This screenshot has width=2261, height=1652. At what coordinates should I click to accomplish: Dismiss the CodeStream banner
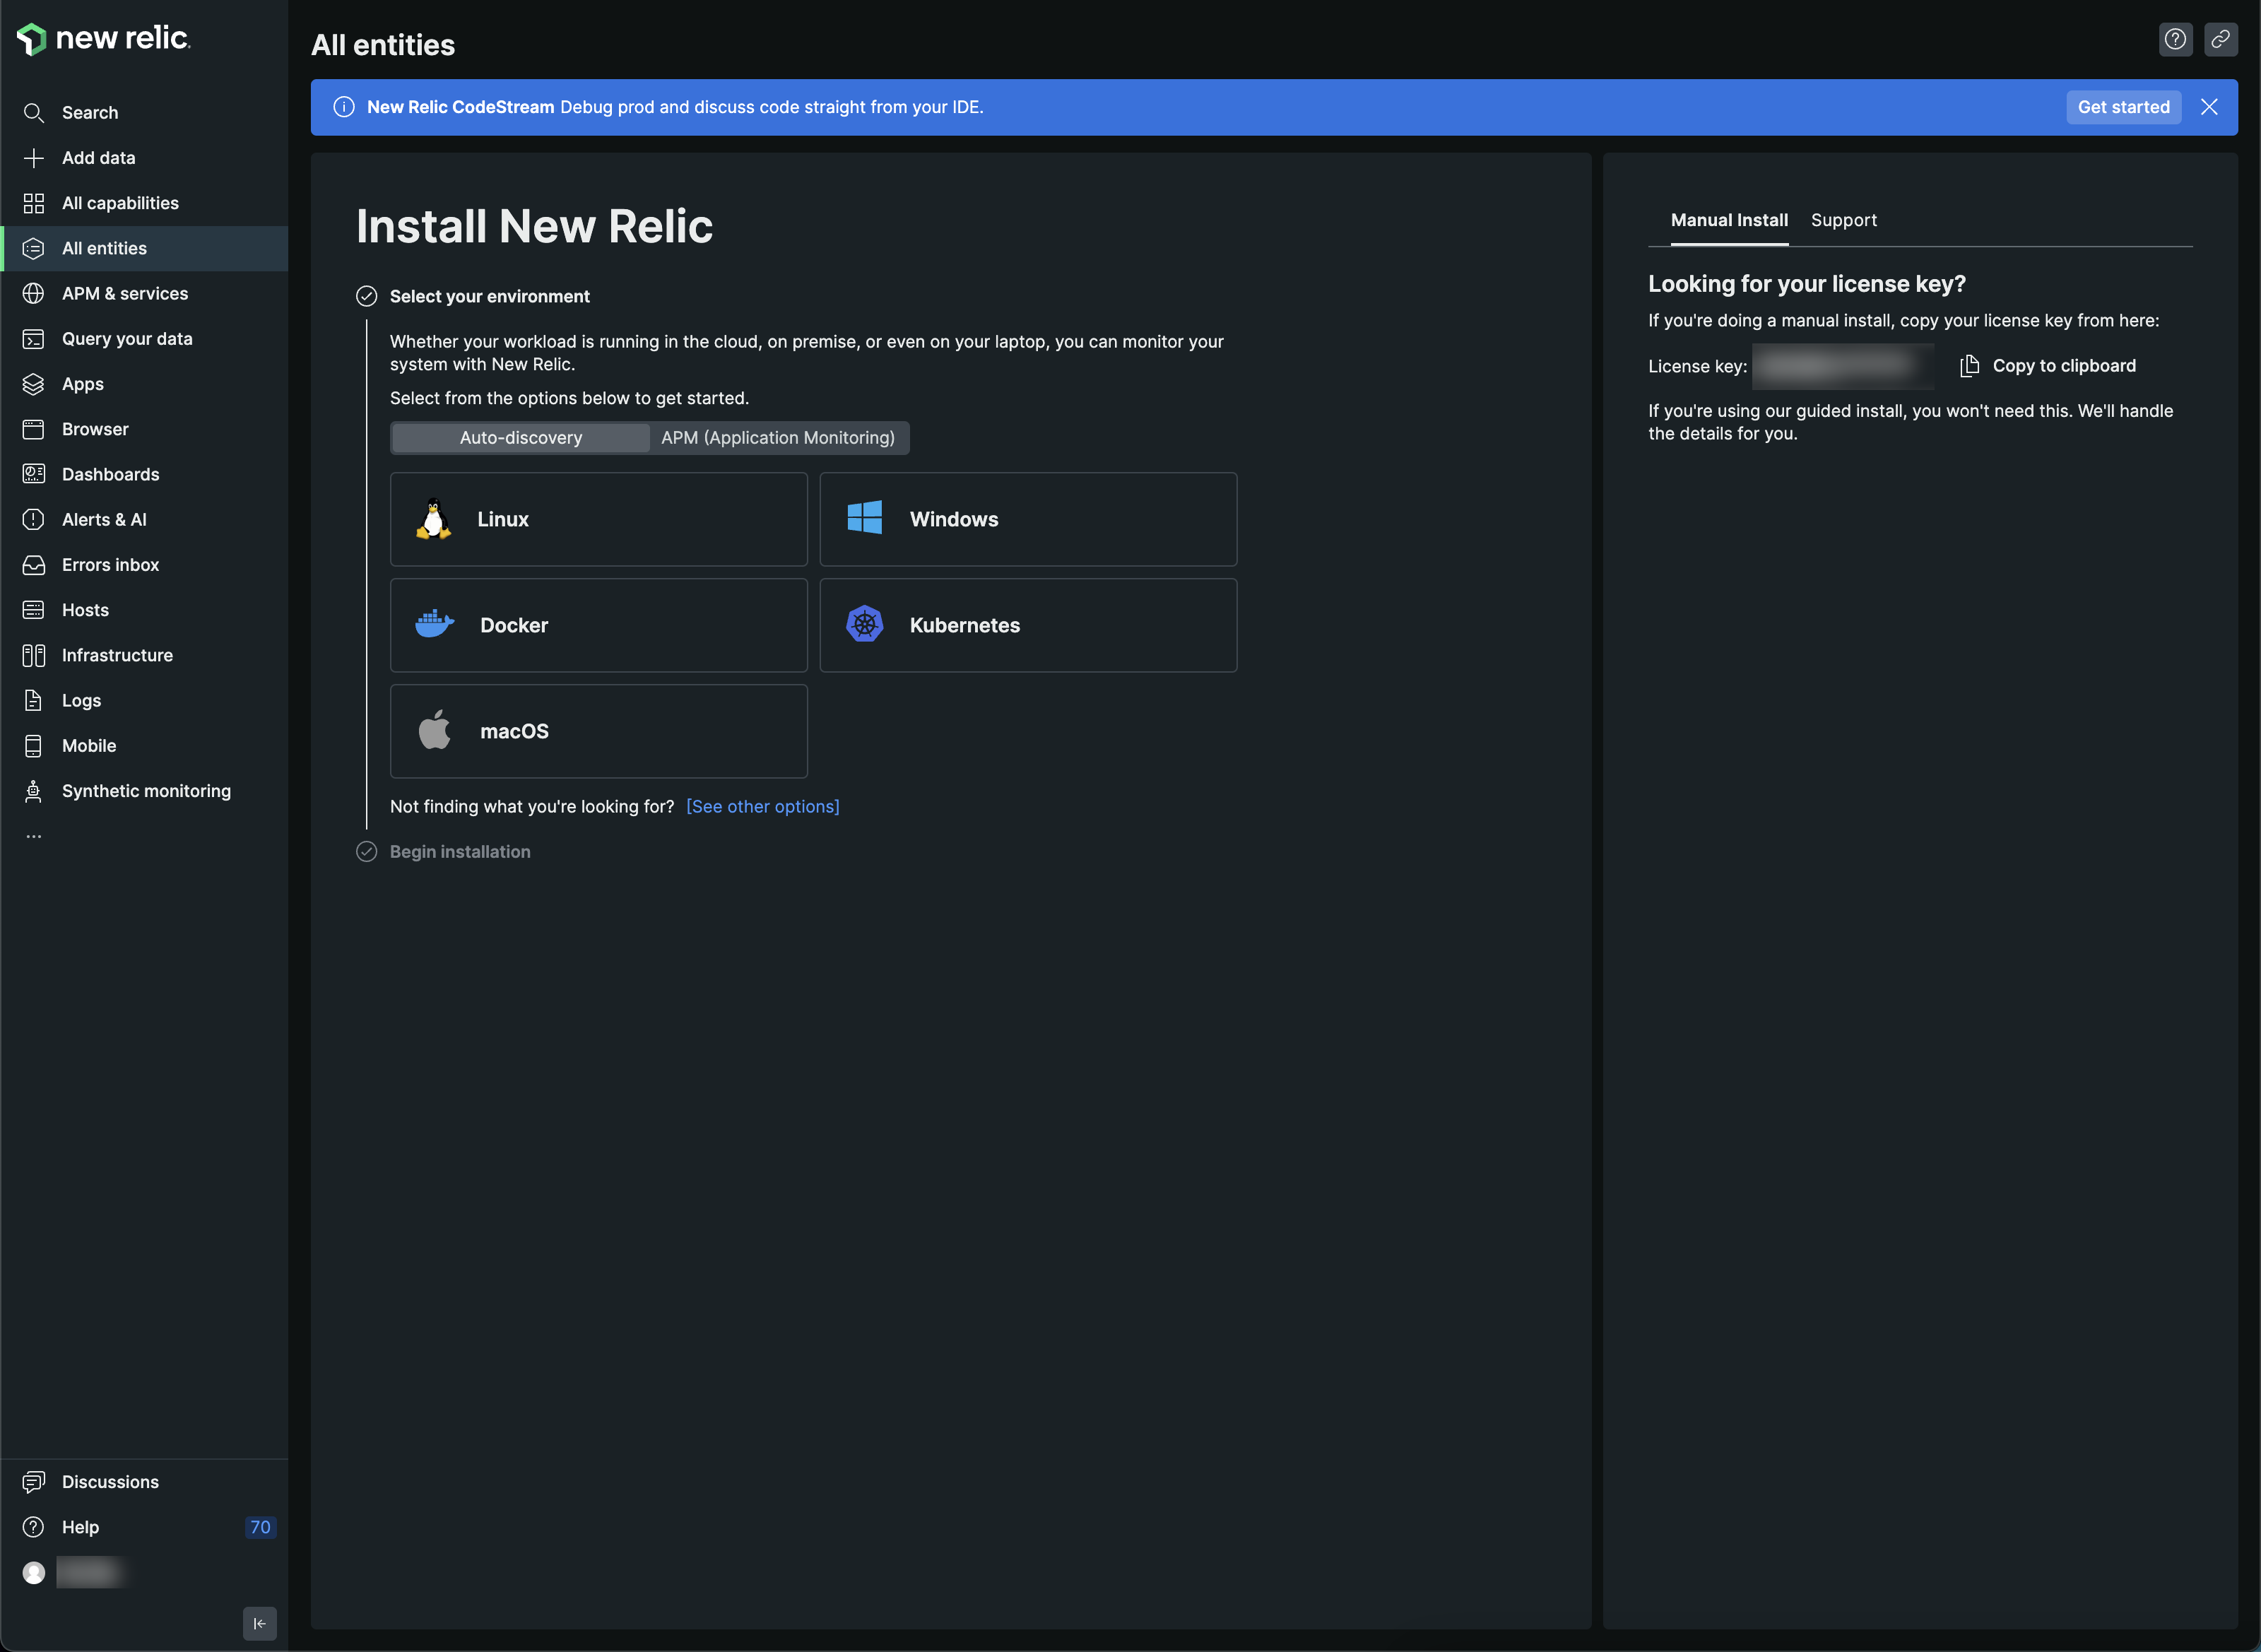[x=2210, y=107]
